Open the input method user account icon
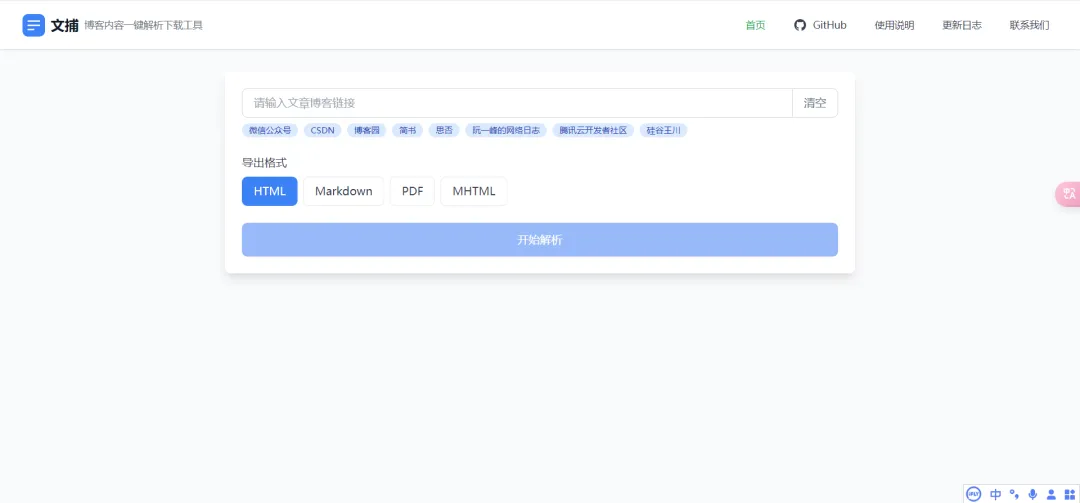 [x=1051, y=494]
